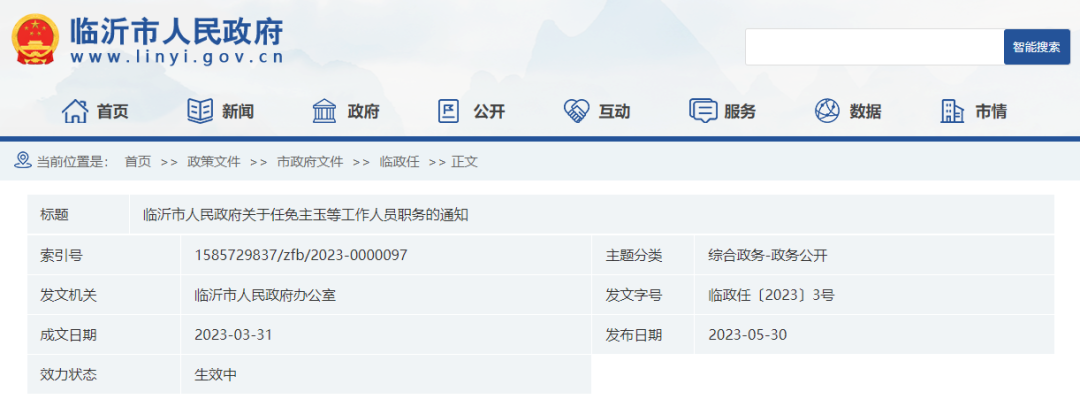Click the 当前位置是 breadcrumb label
The image size is (1080, 407).
click(x=73, y=162)
